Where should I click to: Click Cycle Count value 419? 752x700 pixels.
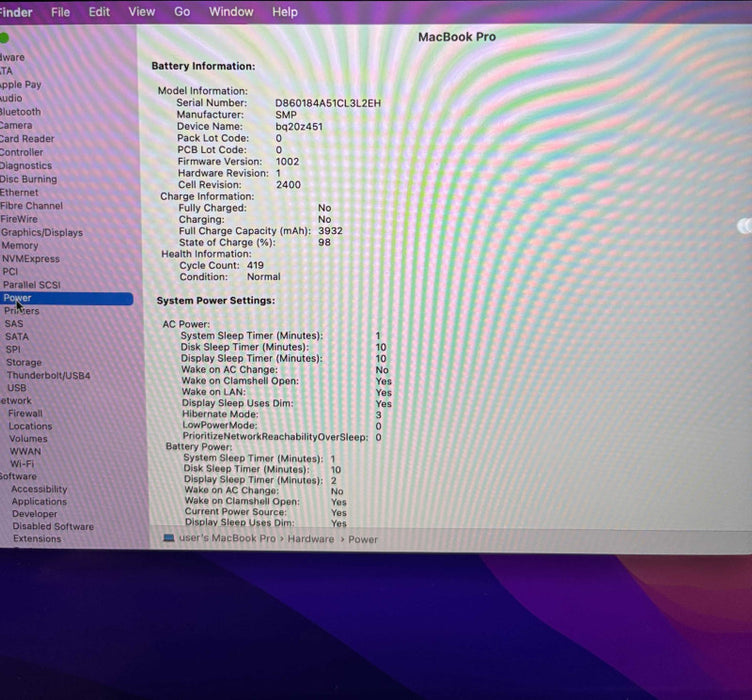[255, 266]
